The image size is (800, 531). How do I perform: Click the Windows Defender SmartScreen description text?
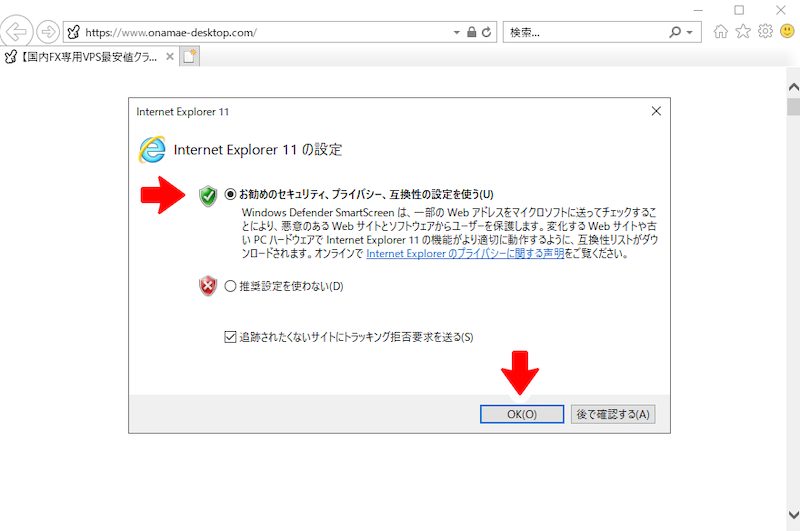pos(449,233)
